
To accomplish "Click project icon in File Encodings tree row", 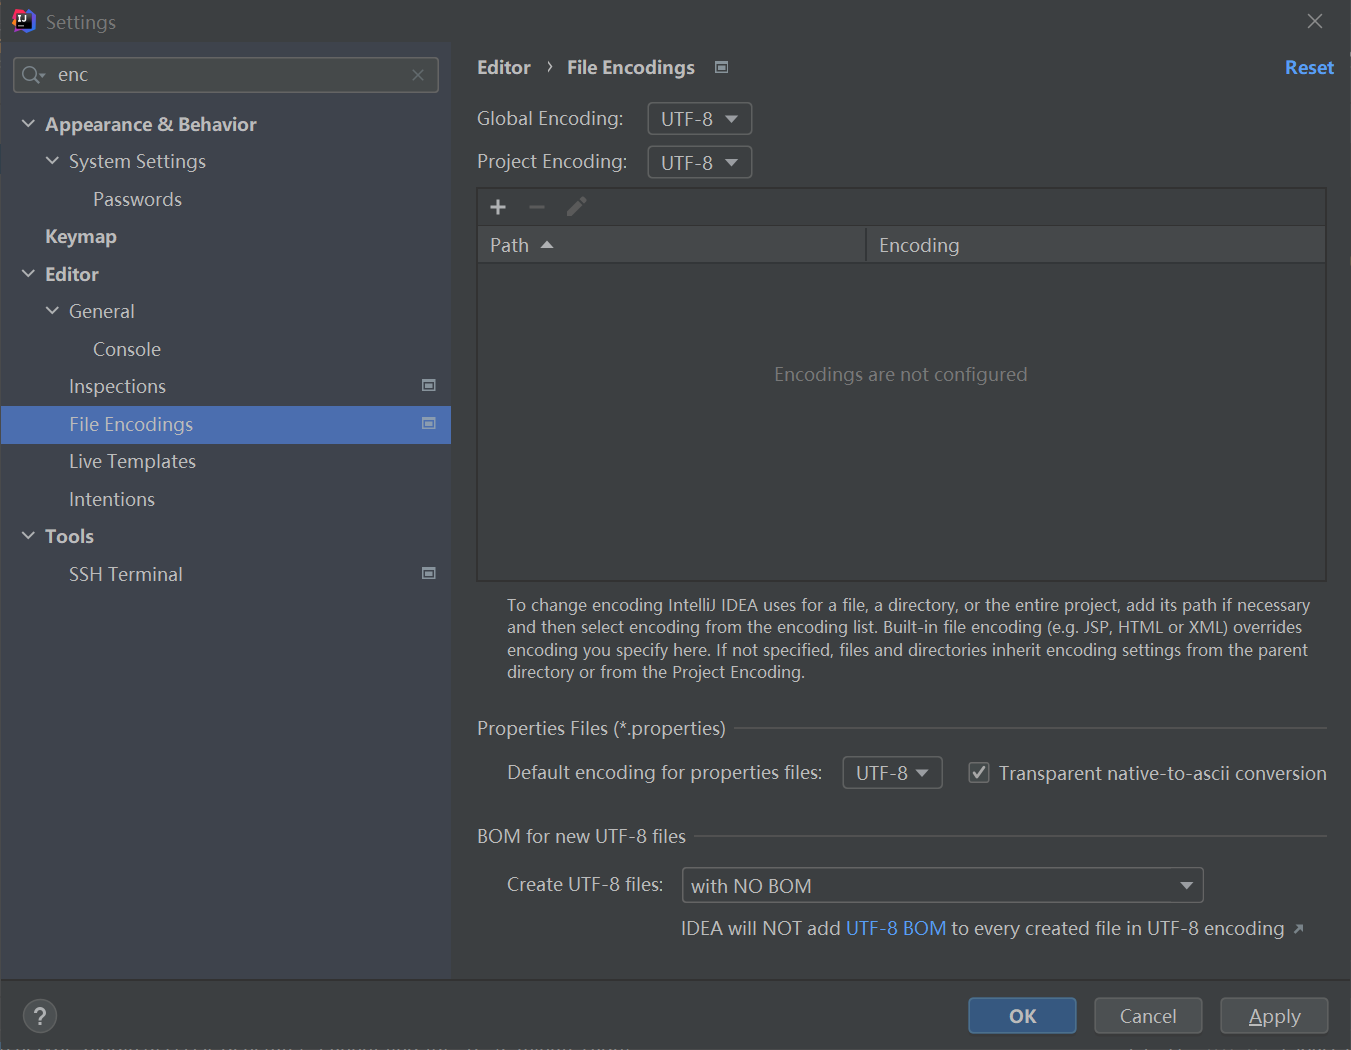I will [429, 423].
